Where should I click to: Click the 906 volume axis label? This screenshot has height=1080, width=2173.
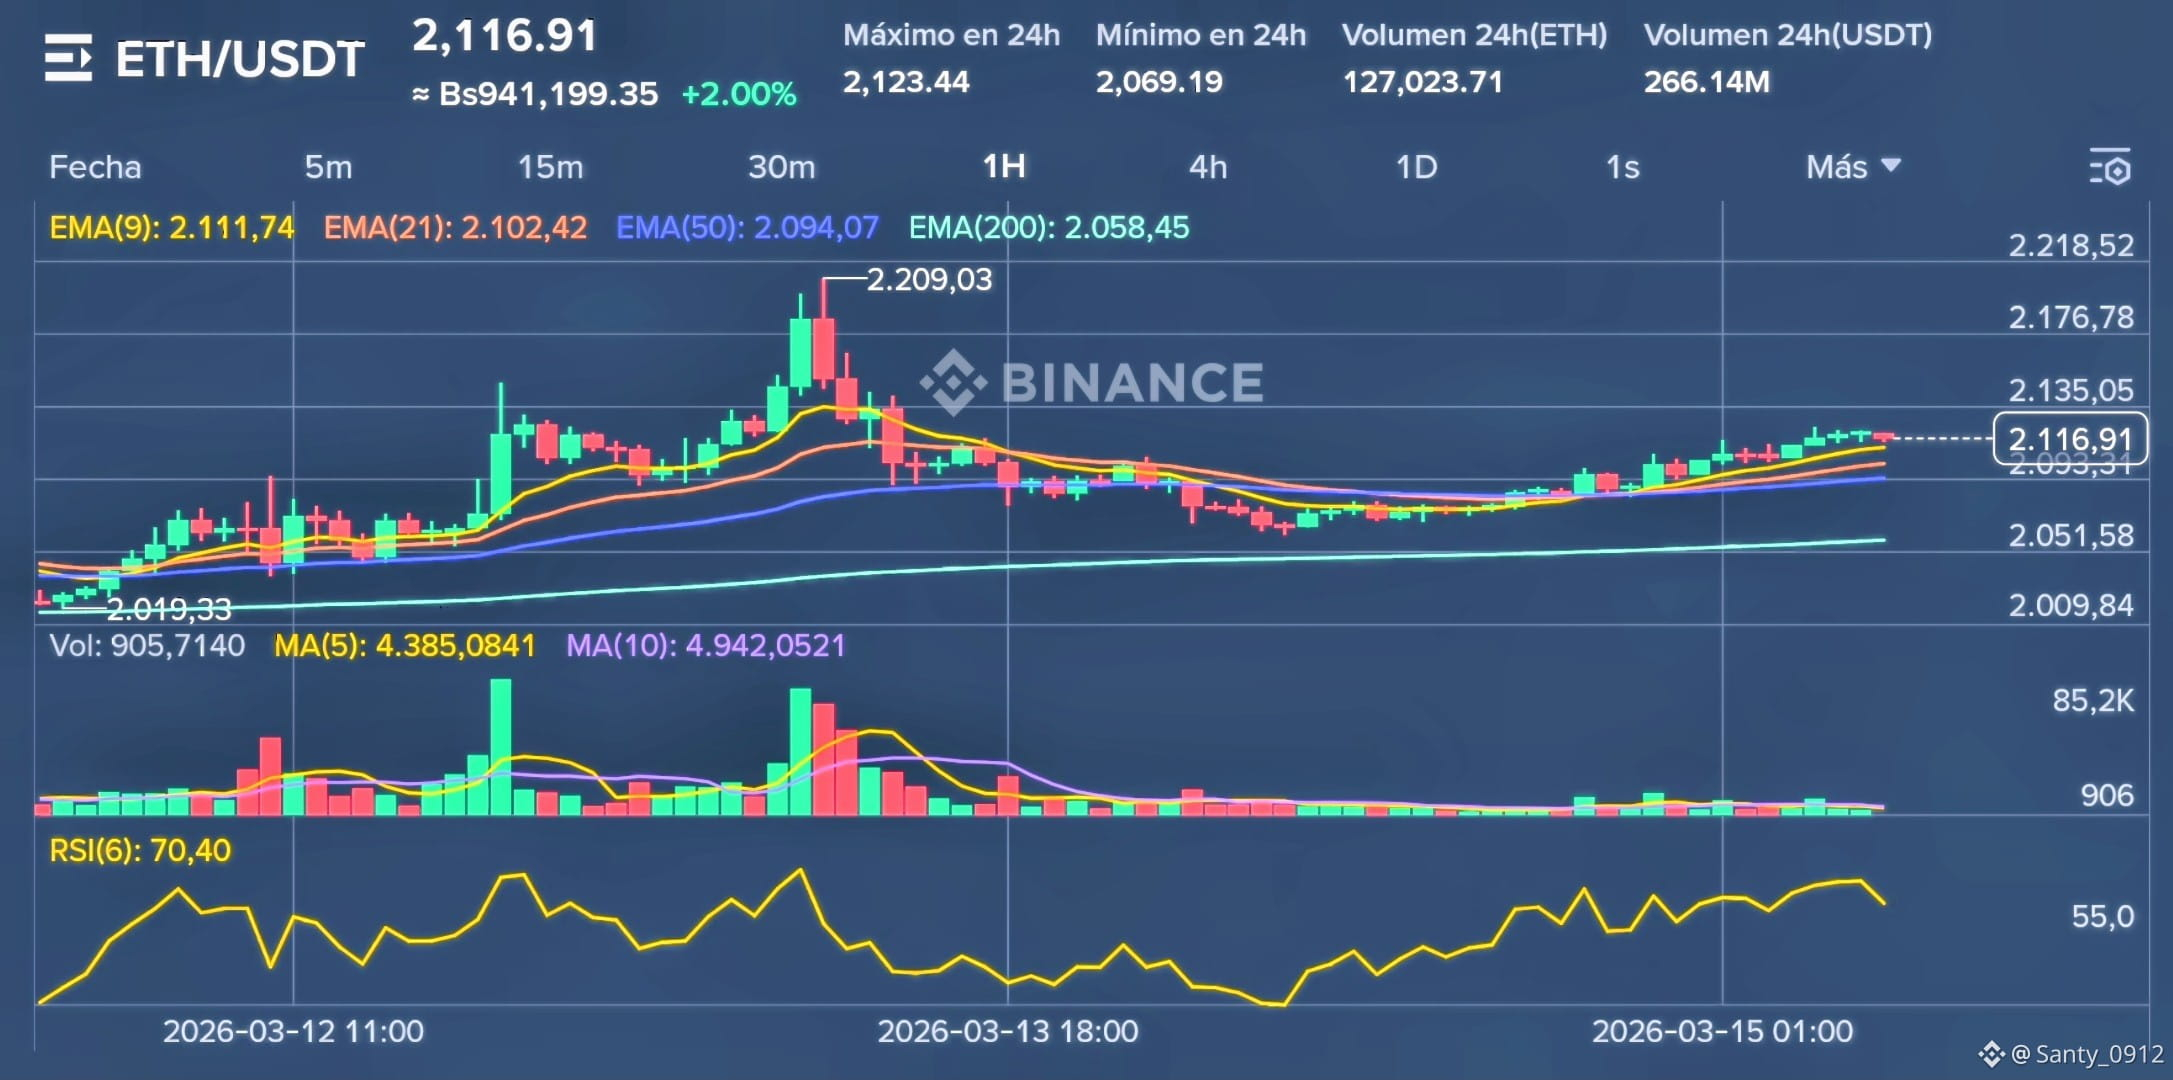tap(2107, 796)
